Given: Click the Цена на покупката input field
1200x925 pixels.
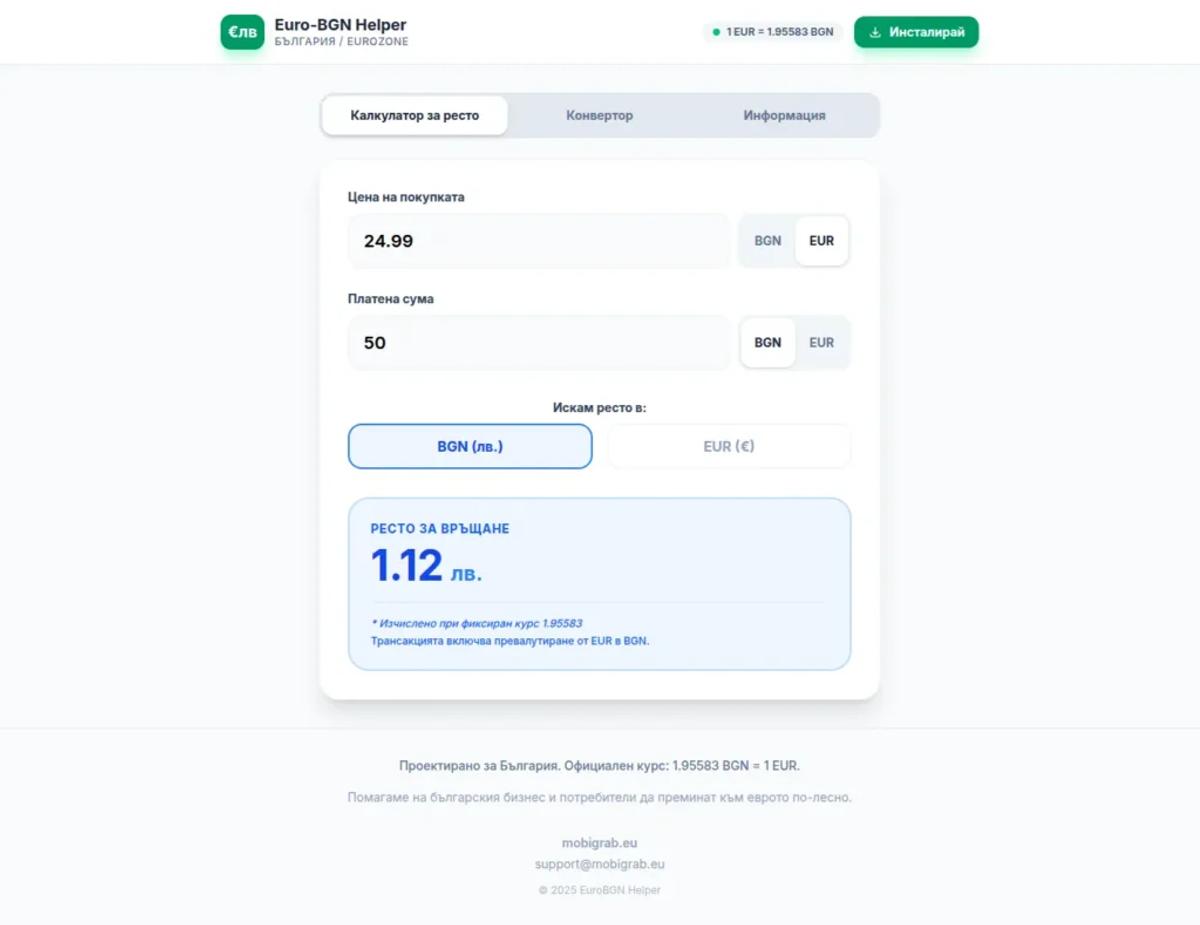Looking at the screenshot, I should coord(539,241).
